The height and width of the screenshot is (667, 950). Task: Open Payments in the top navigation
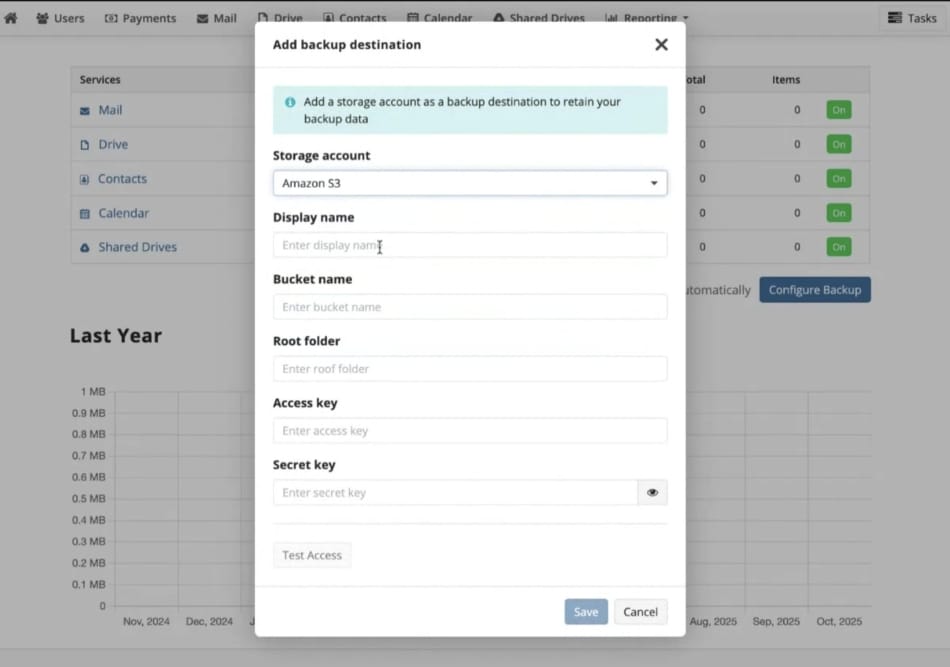[x=140, y=18]
